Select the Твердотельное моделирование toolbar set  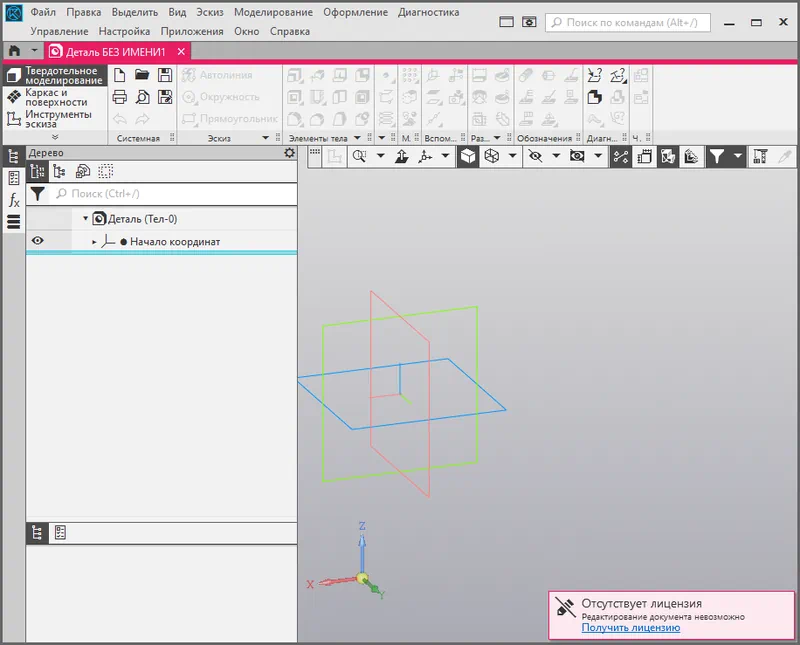pyautogui.click(x=55, y=76)
